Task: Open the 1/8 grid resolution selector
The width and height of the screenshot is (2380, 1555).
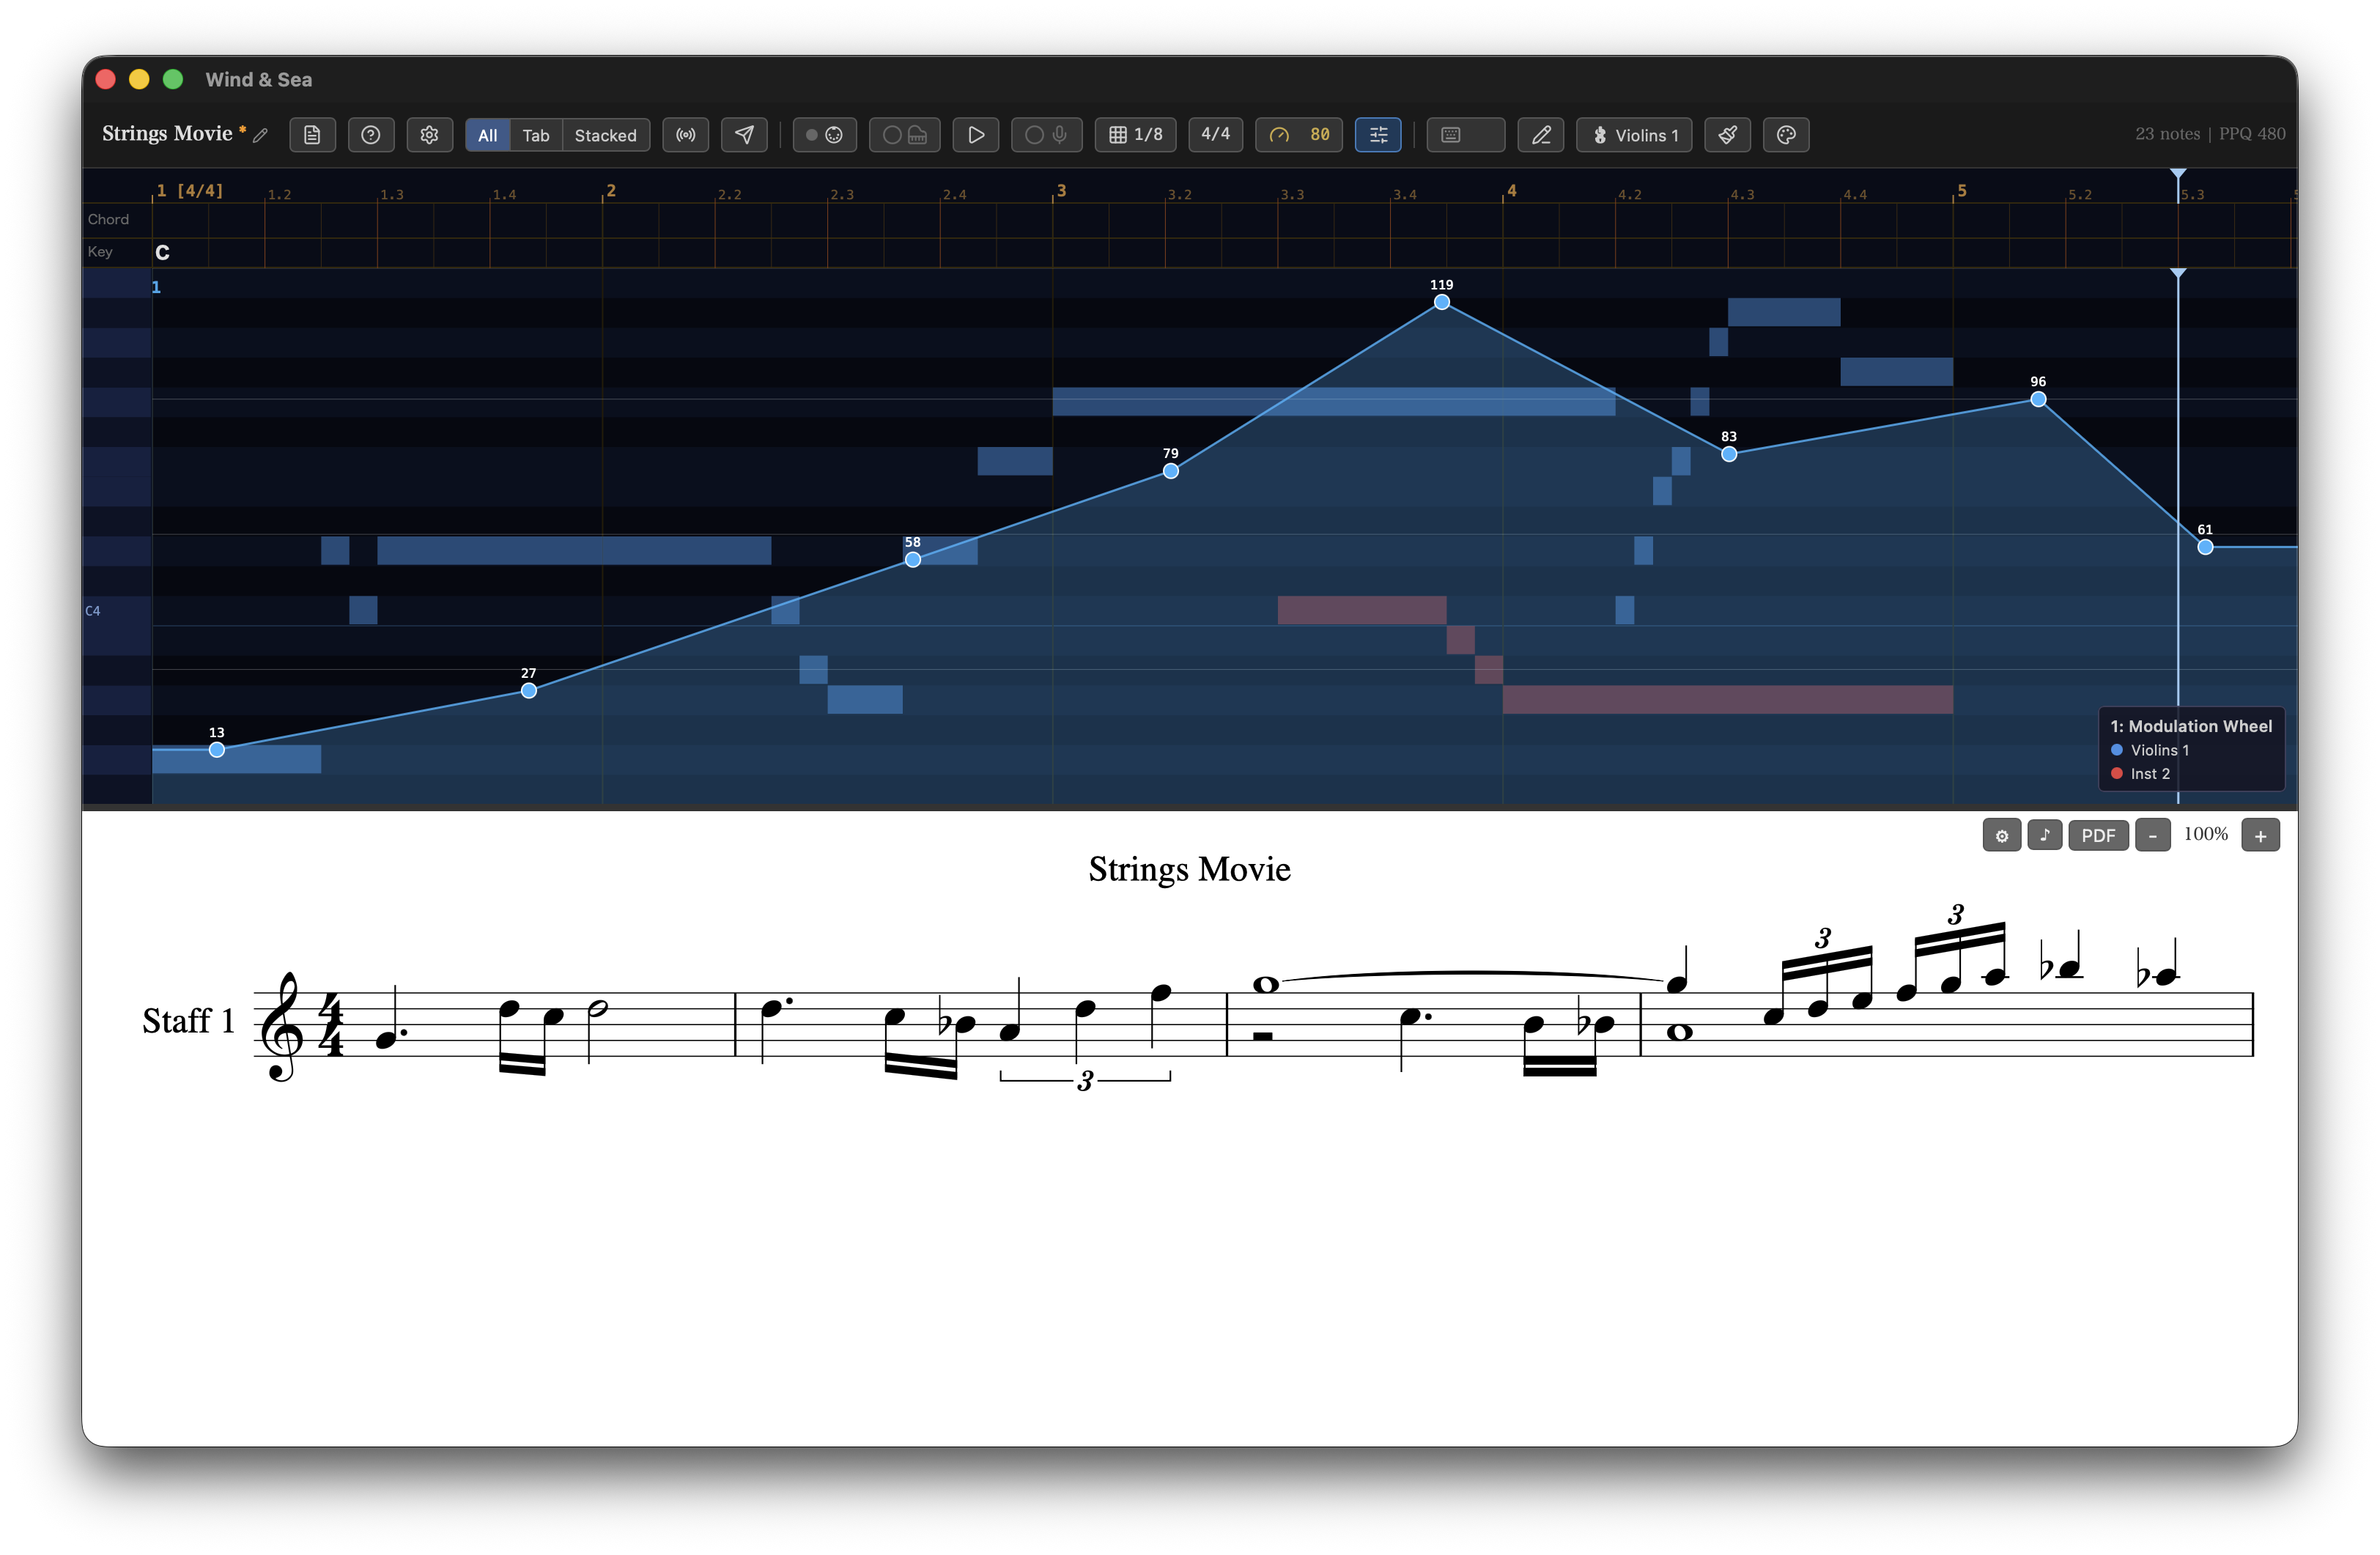Action: coord(1135,135)
